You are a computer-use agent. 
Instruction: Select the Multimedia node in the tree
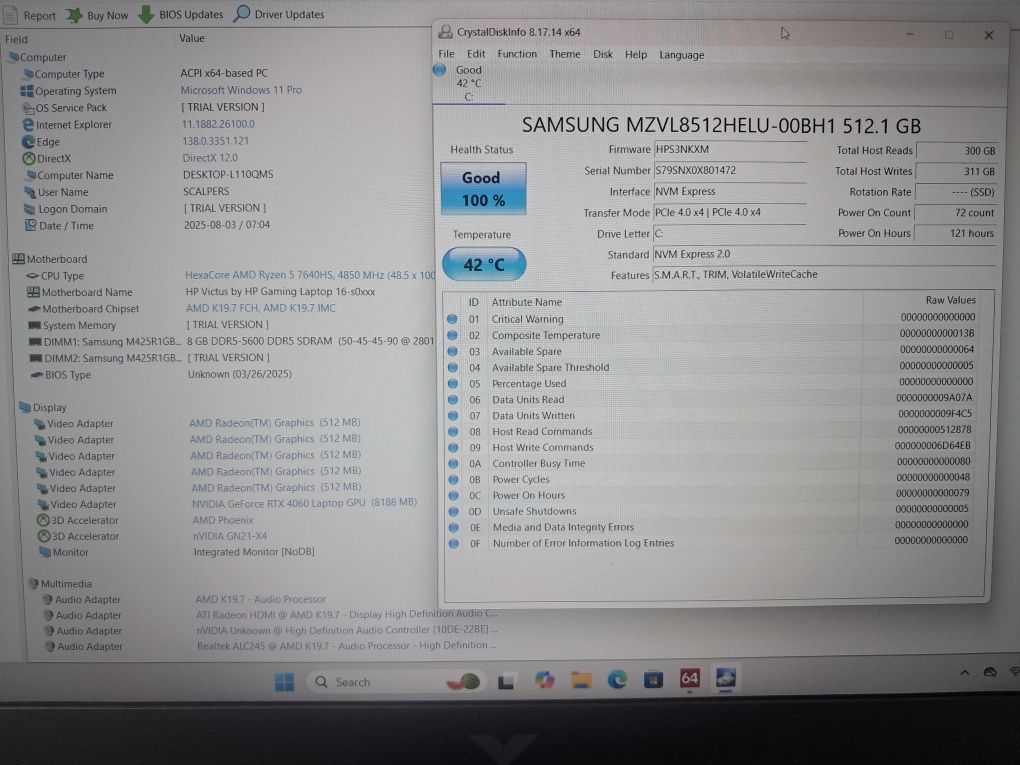60,584
